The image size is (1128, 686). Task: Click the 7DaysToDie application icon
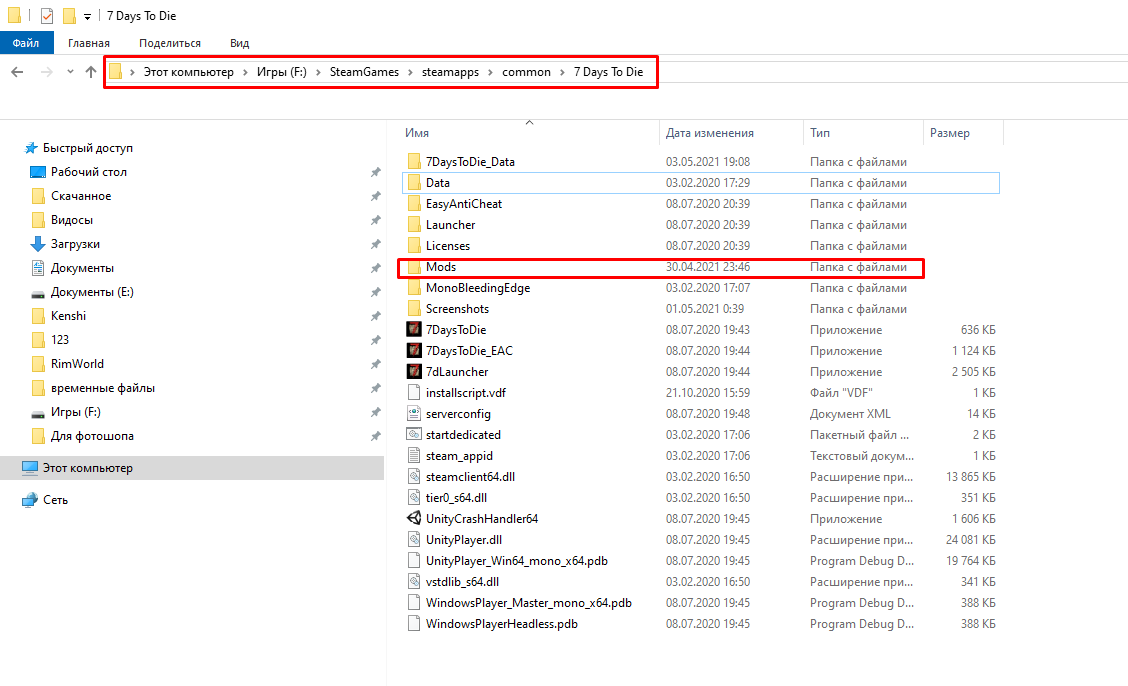[x=415, y=330]
